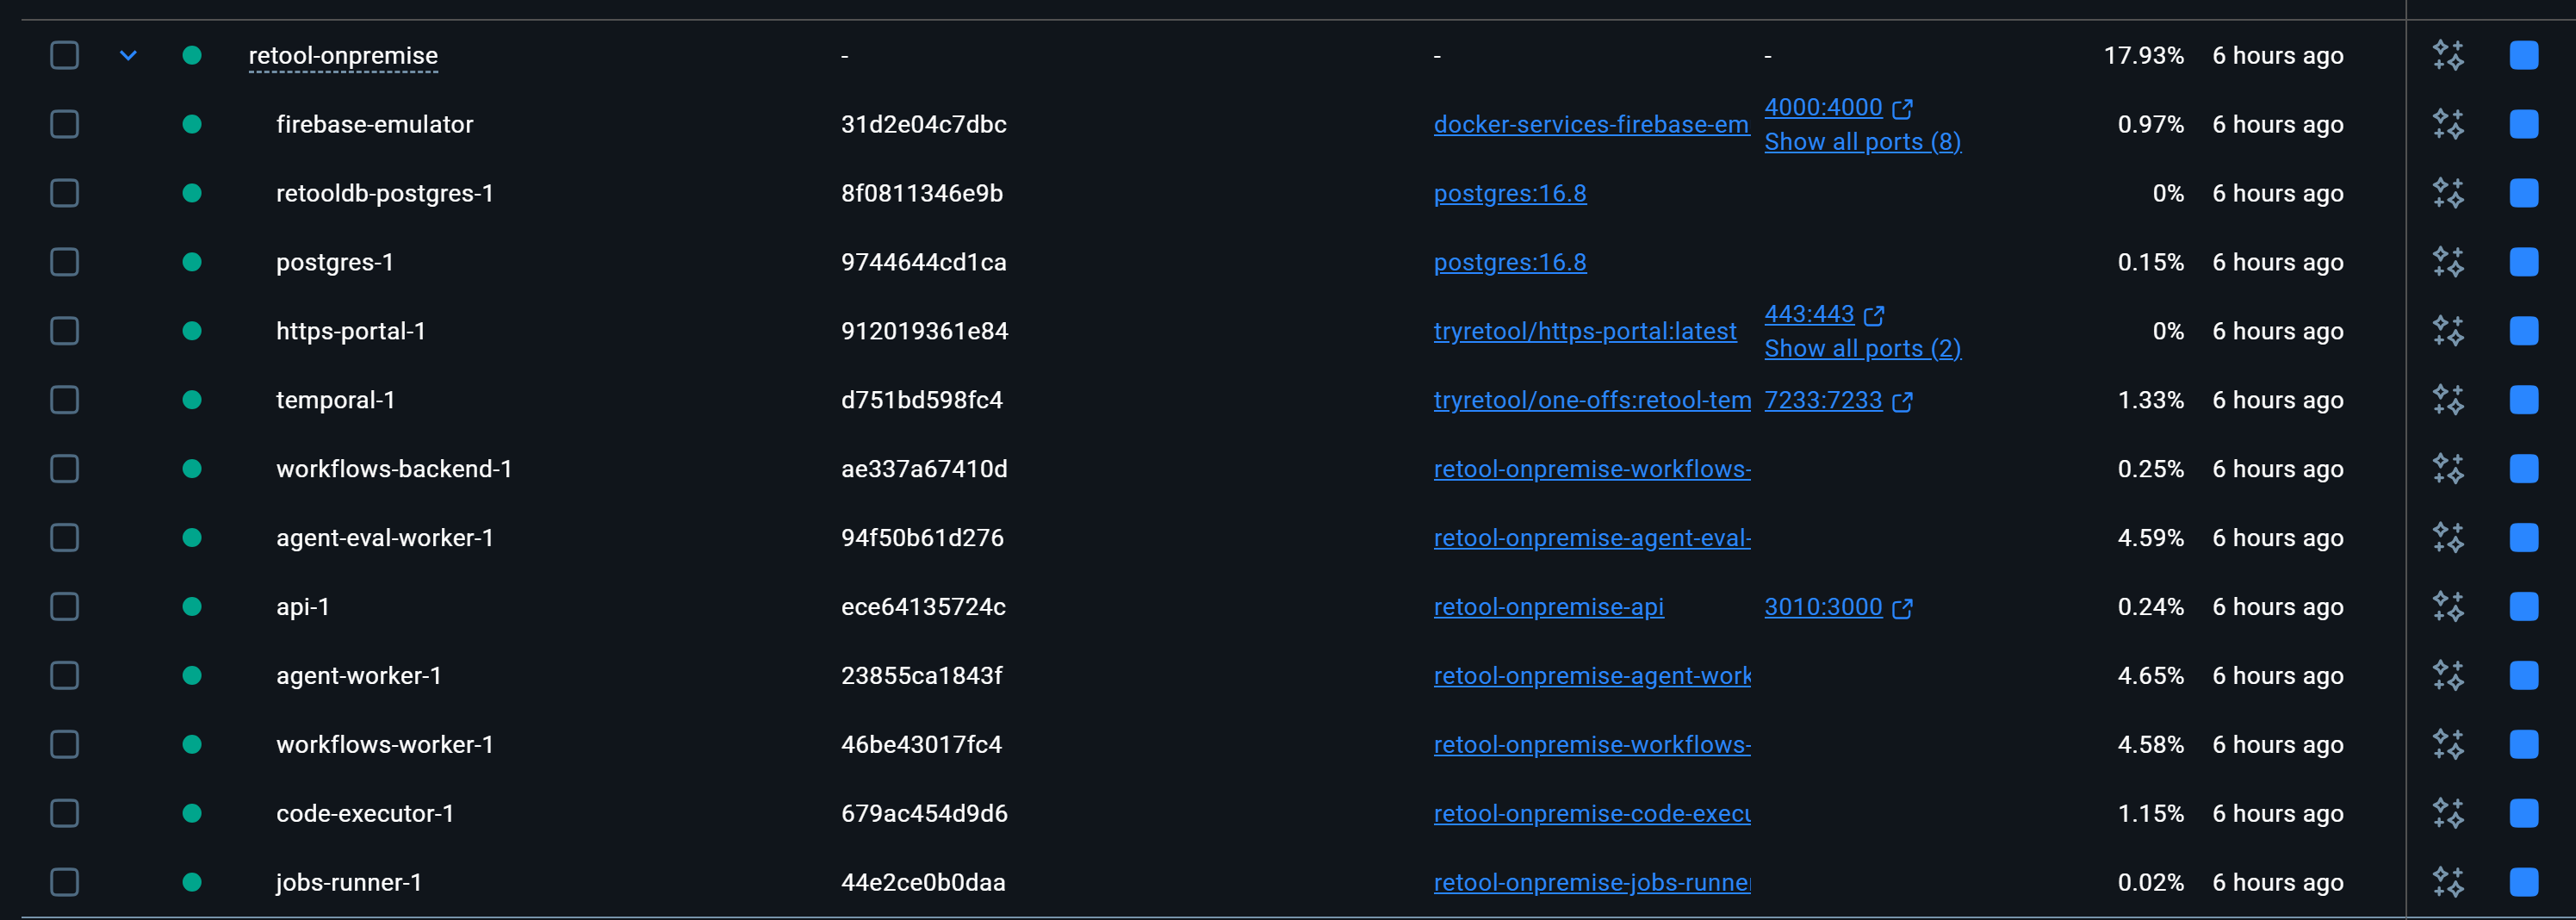
Task: Click the Gordon AI sparkle icon for firebase-emulator
Action: pyautogui.click(x=2447, y=124)
